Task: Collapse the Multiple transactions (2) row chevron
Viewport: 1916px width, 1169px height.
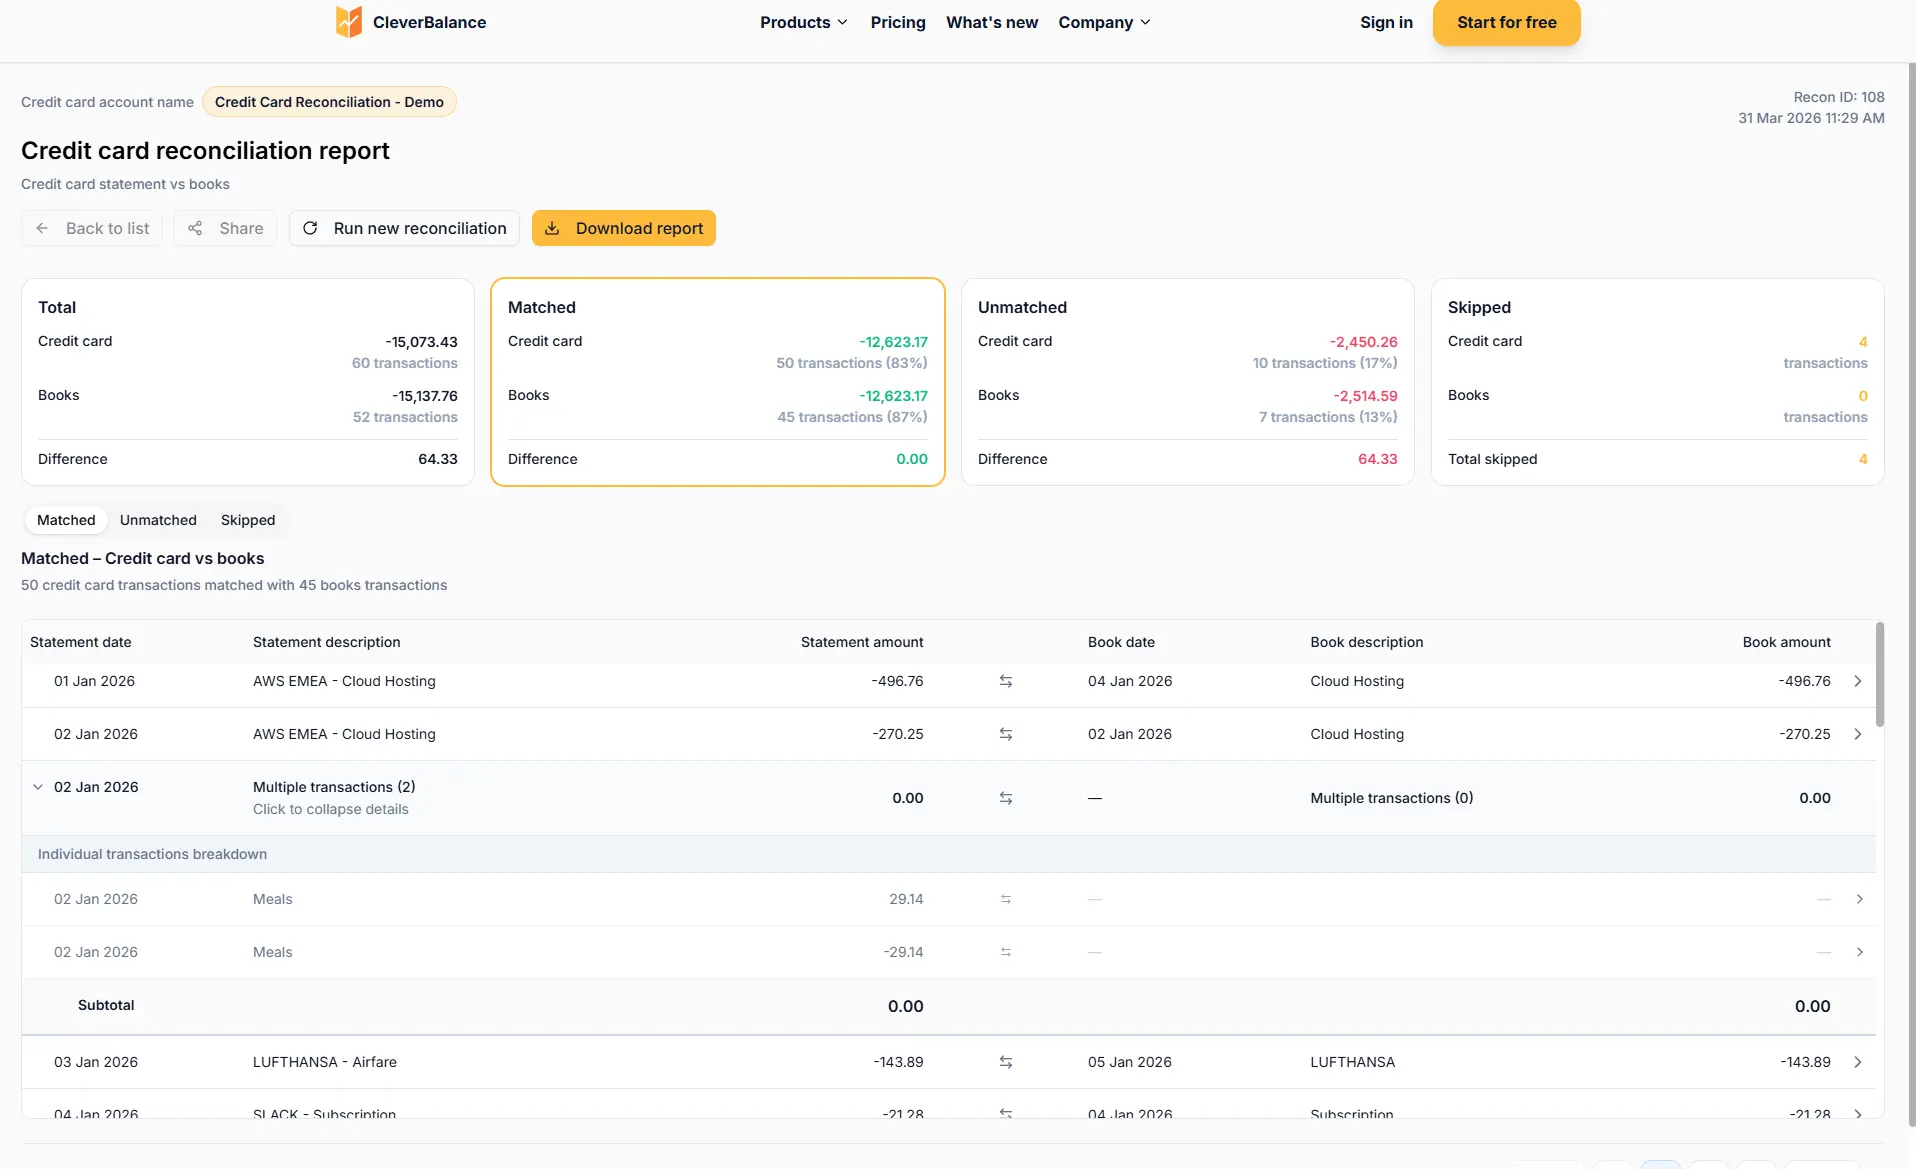Action: [38, 787]
